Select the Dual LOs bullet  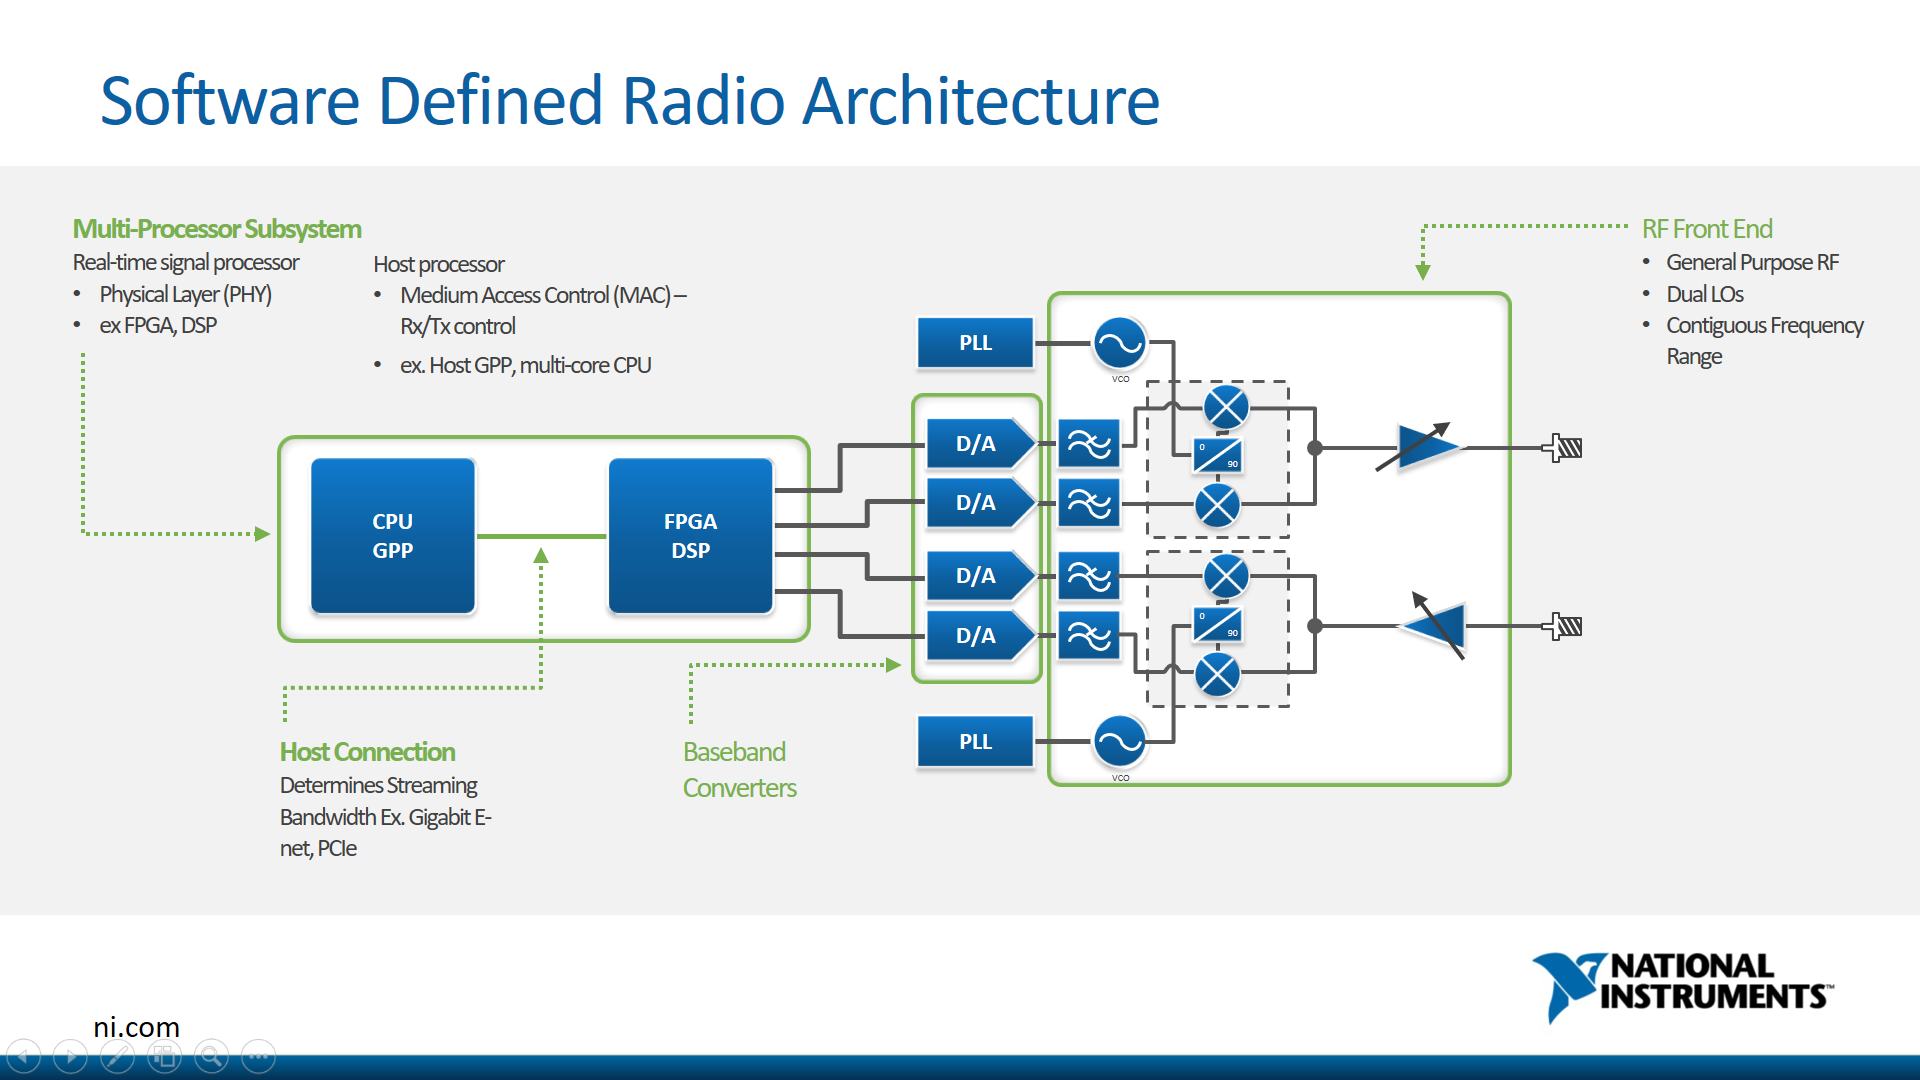(1704, 294)
